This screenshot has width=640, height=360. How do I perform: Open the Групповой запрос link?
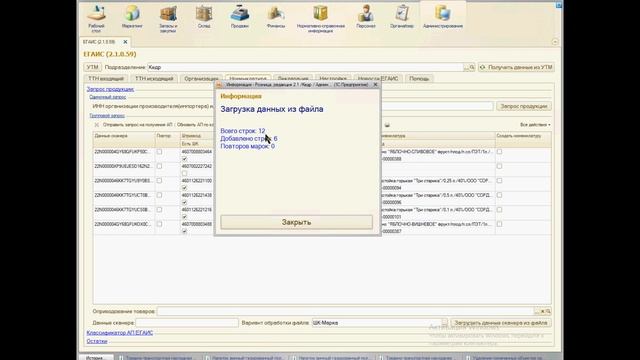click(107, 116)
